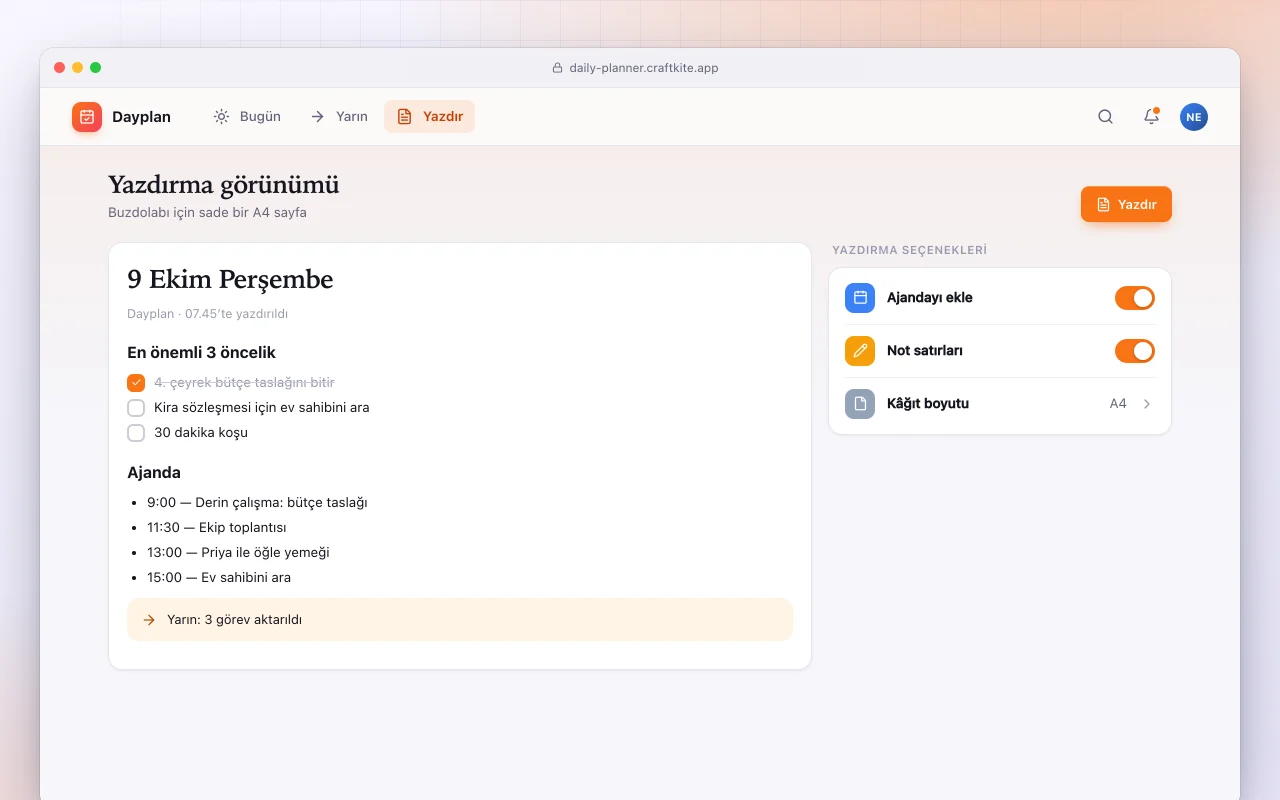The height and width of the screenshot is (800, 1280).
Task: Click the En önemli 3 öncelik heading
Action: click(201, 353)
